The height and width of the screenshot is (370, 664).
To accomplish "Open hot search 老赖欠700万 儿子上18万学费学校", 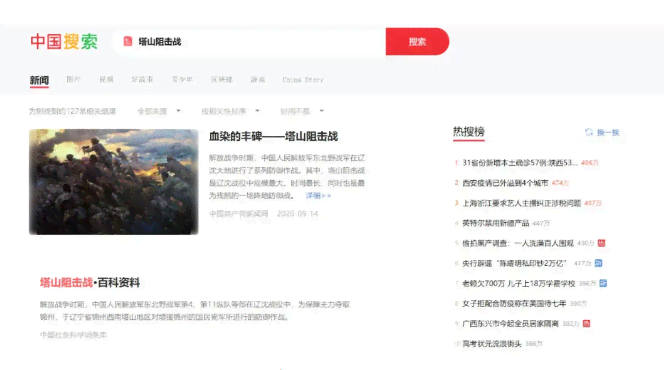I will [519, 283].
